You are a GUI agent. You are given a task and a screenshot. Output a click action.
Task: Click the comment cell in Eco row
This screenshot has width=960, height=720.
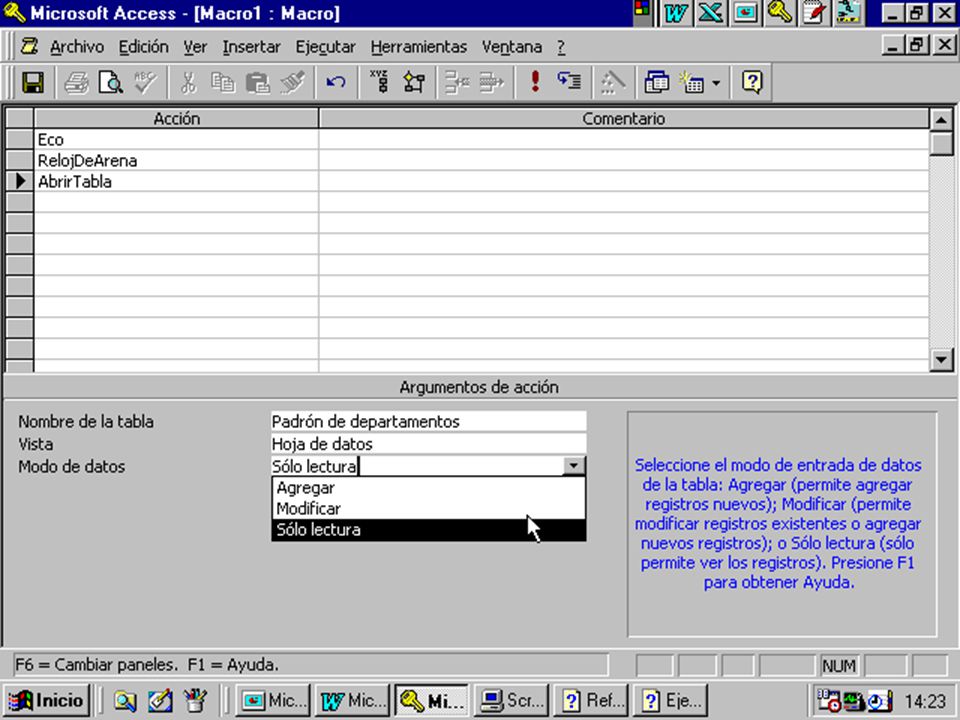[623, 140]
